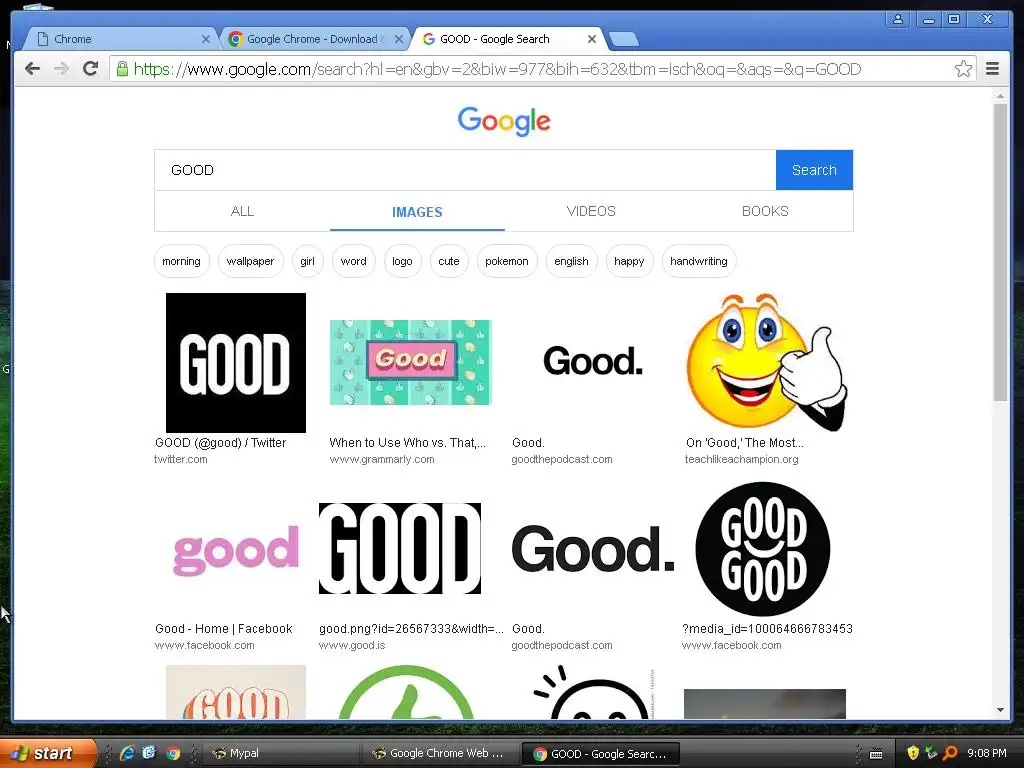Click the security shield tray icon

click(913, 753)
